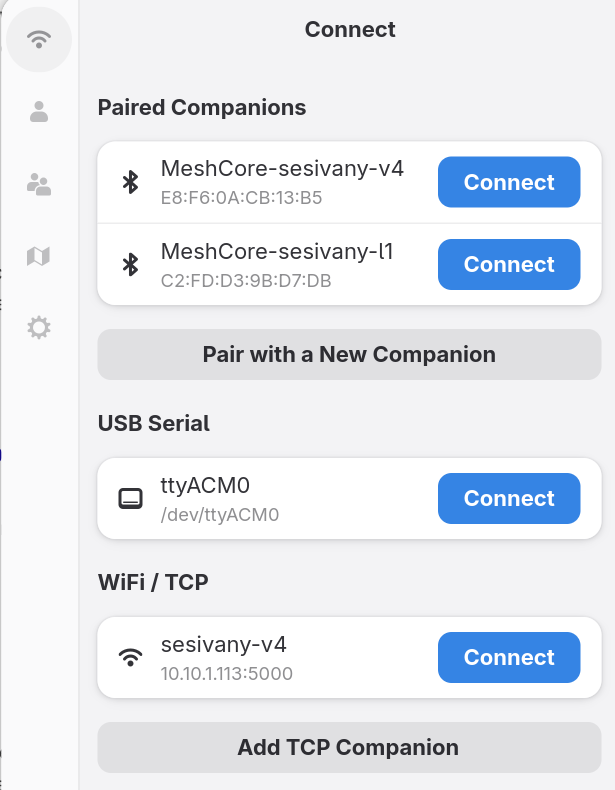Image resolution: width=615 pixels, height=790 pixels.
Task: Open the single-person contacts sidebar icon
Action: point(39,112)
